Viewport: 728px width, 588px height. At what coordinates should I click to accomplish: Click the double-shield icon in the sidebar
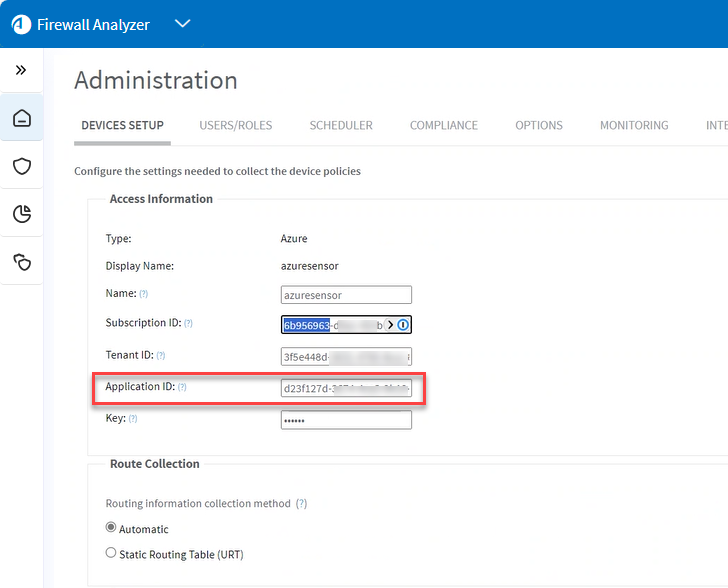click(21, 262)
